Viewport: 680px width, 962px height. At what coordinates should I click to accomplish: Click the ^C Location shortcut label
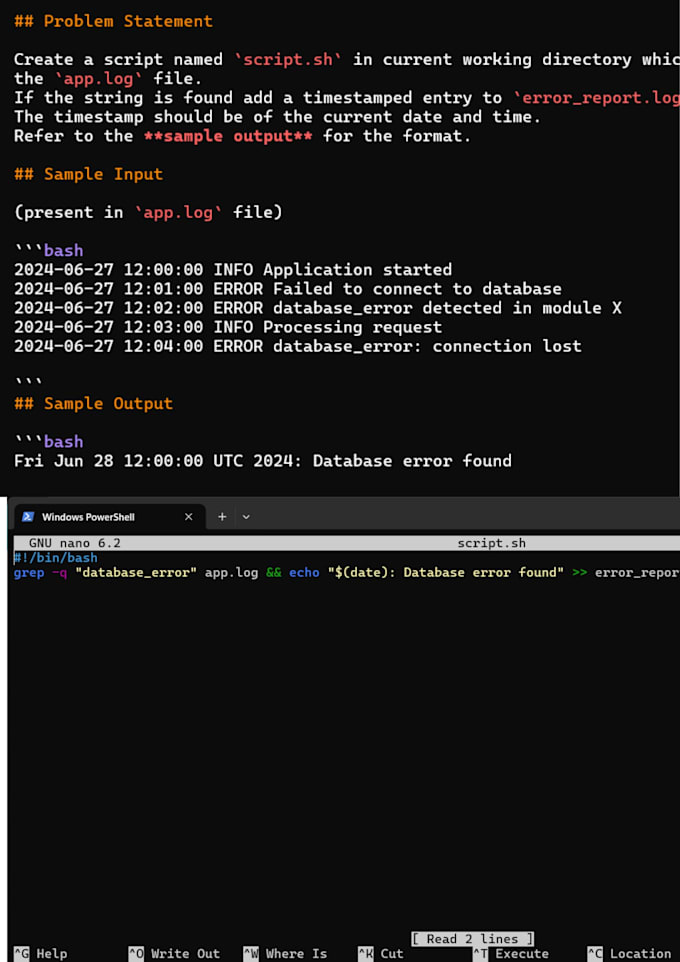630,953
